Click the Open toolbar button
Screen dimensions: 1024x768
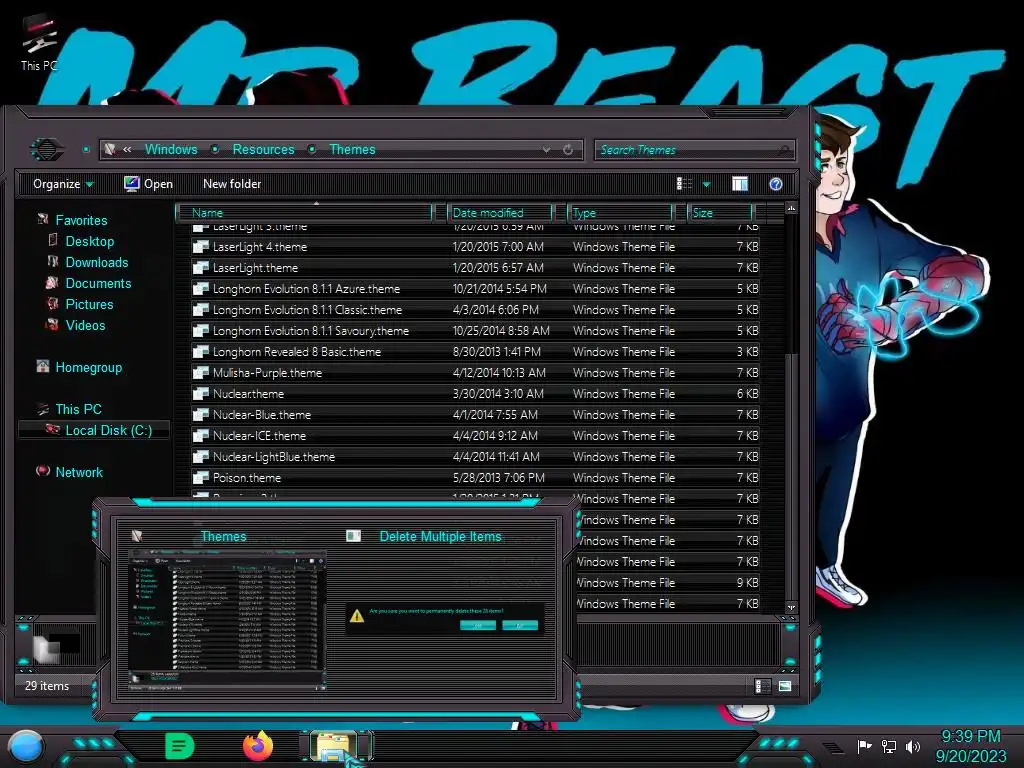click(148, 184)
